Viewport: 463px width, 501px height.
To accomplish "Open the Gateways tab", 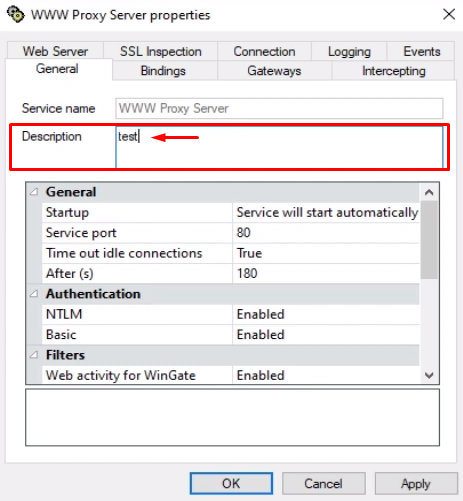I will 274,71.
